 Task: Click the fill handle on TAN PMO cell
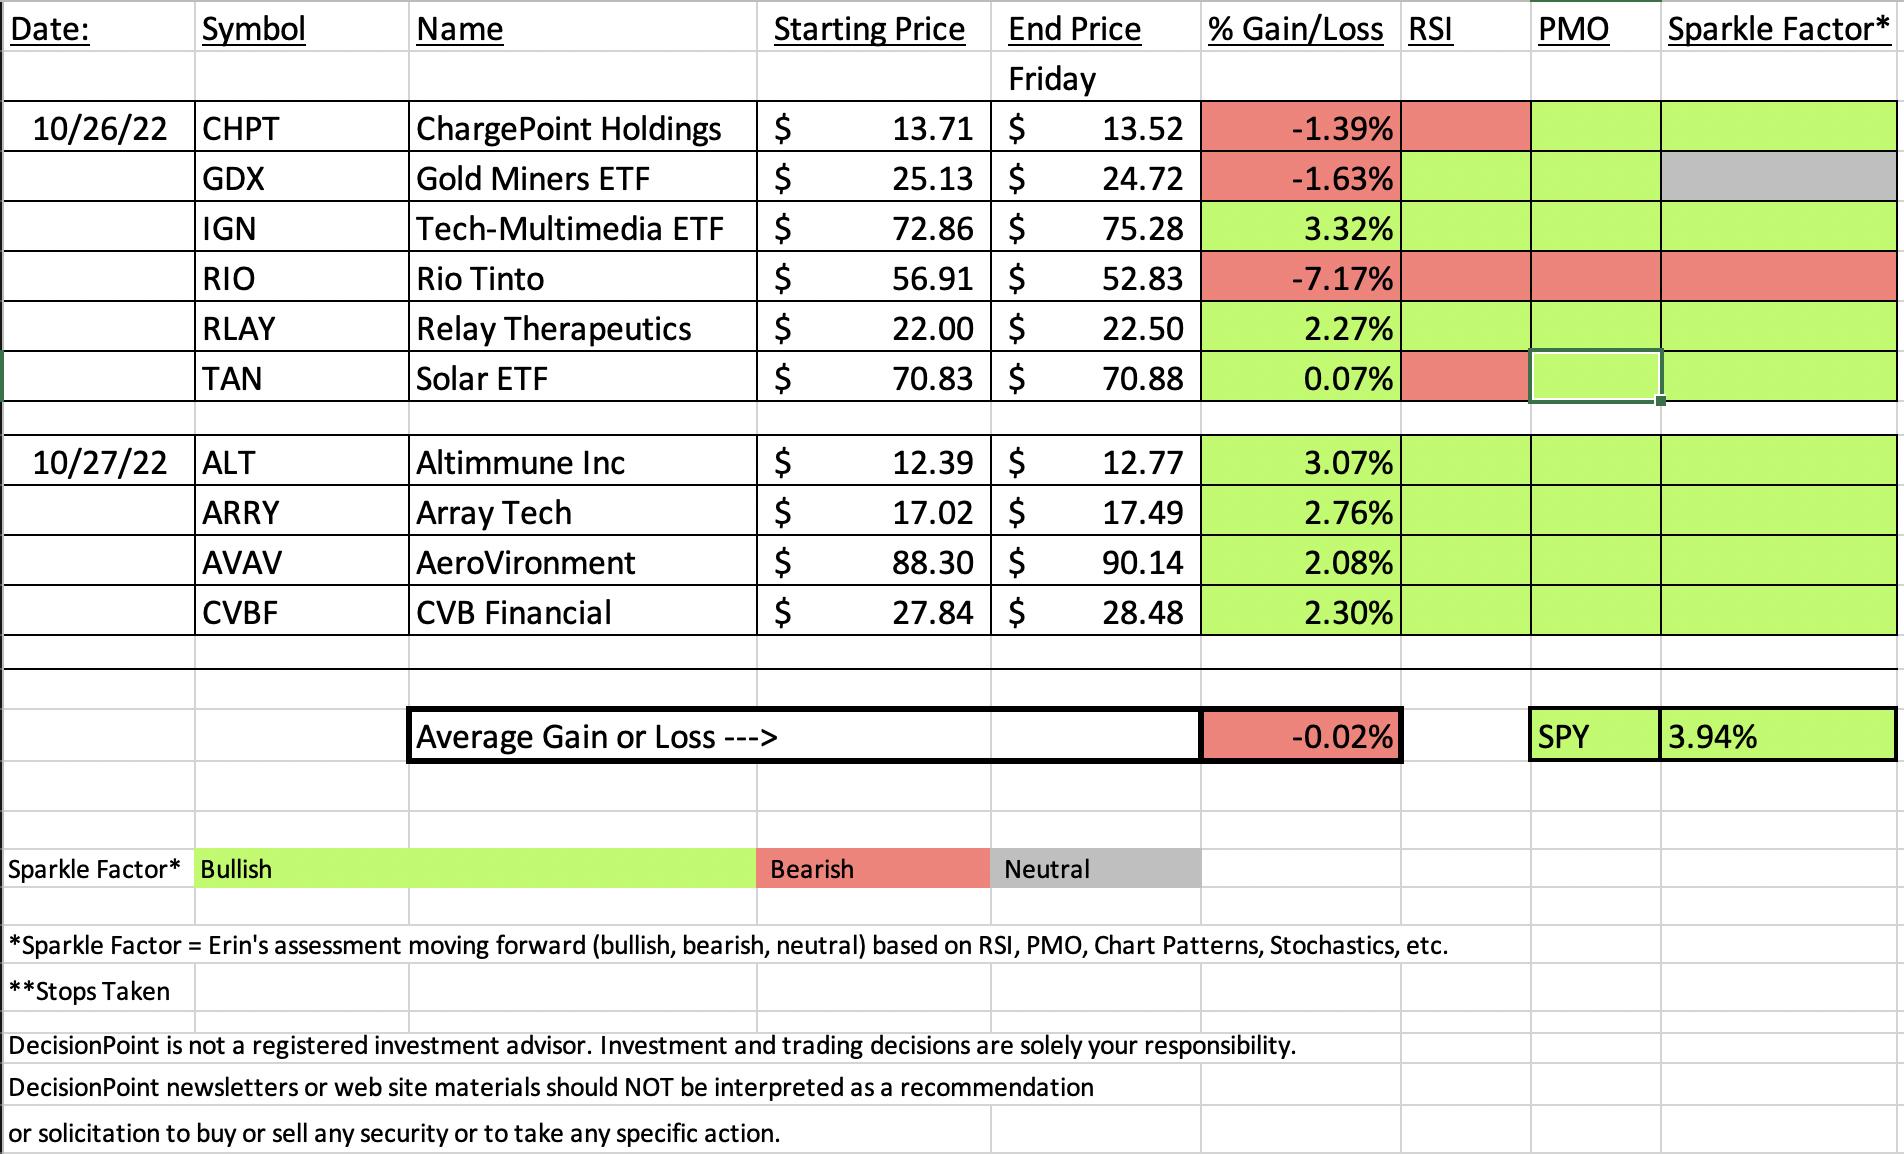pyautogui.click(x=1660, y=401)
